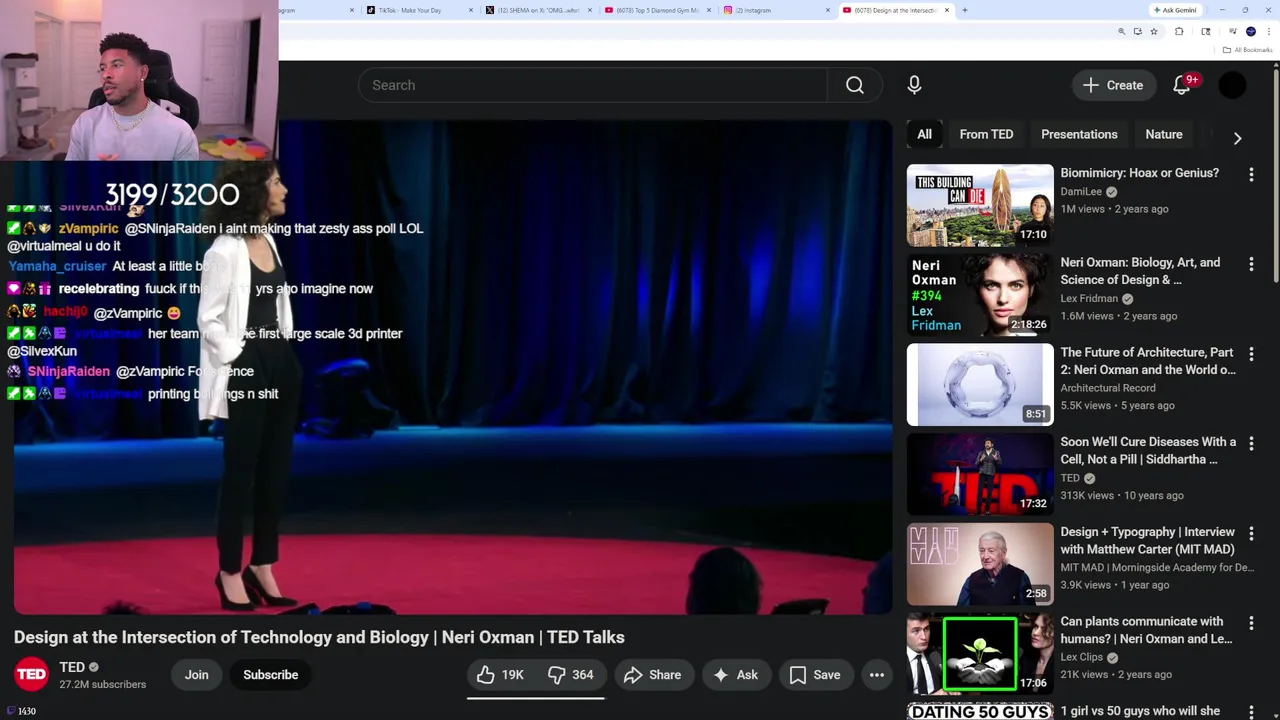Click the Chrome zoom magnifier icon
This screenshot has height=720, width=1280.
(1121, 32)
